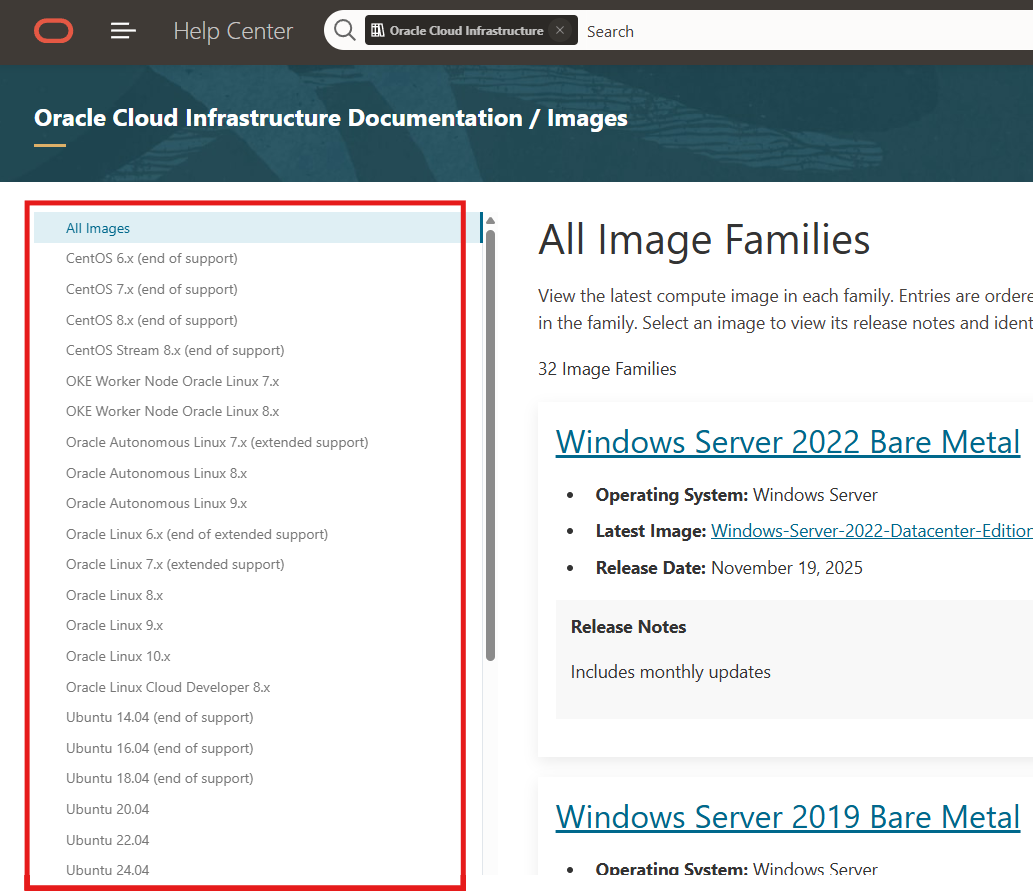Viewport: 1033px width, 891px height.
Task: Open Windows Server 2019 Bare Metal link
Action: point(787,817)
